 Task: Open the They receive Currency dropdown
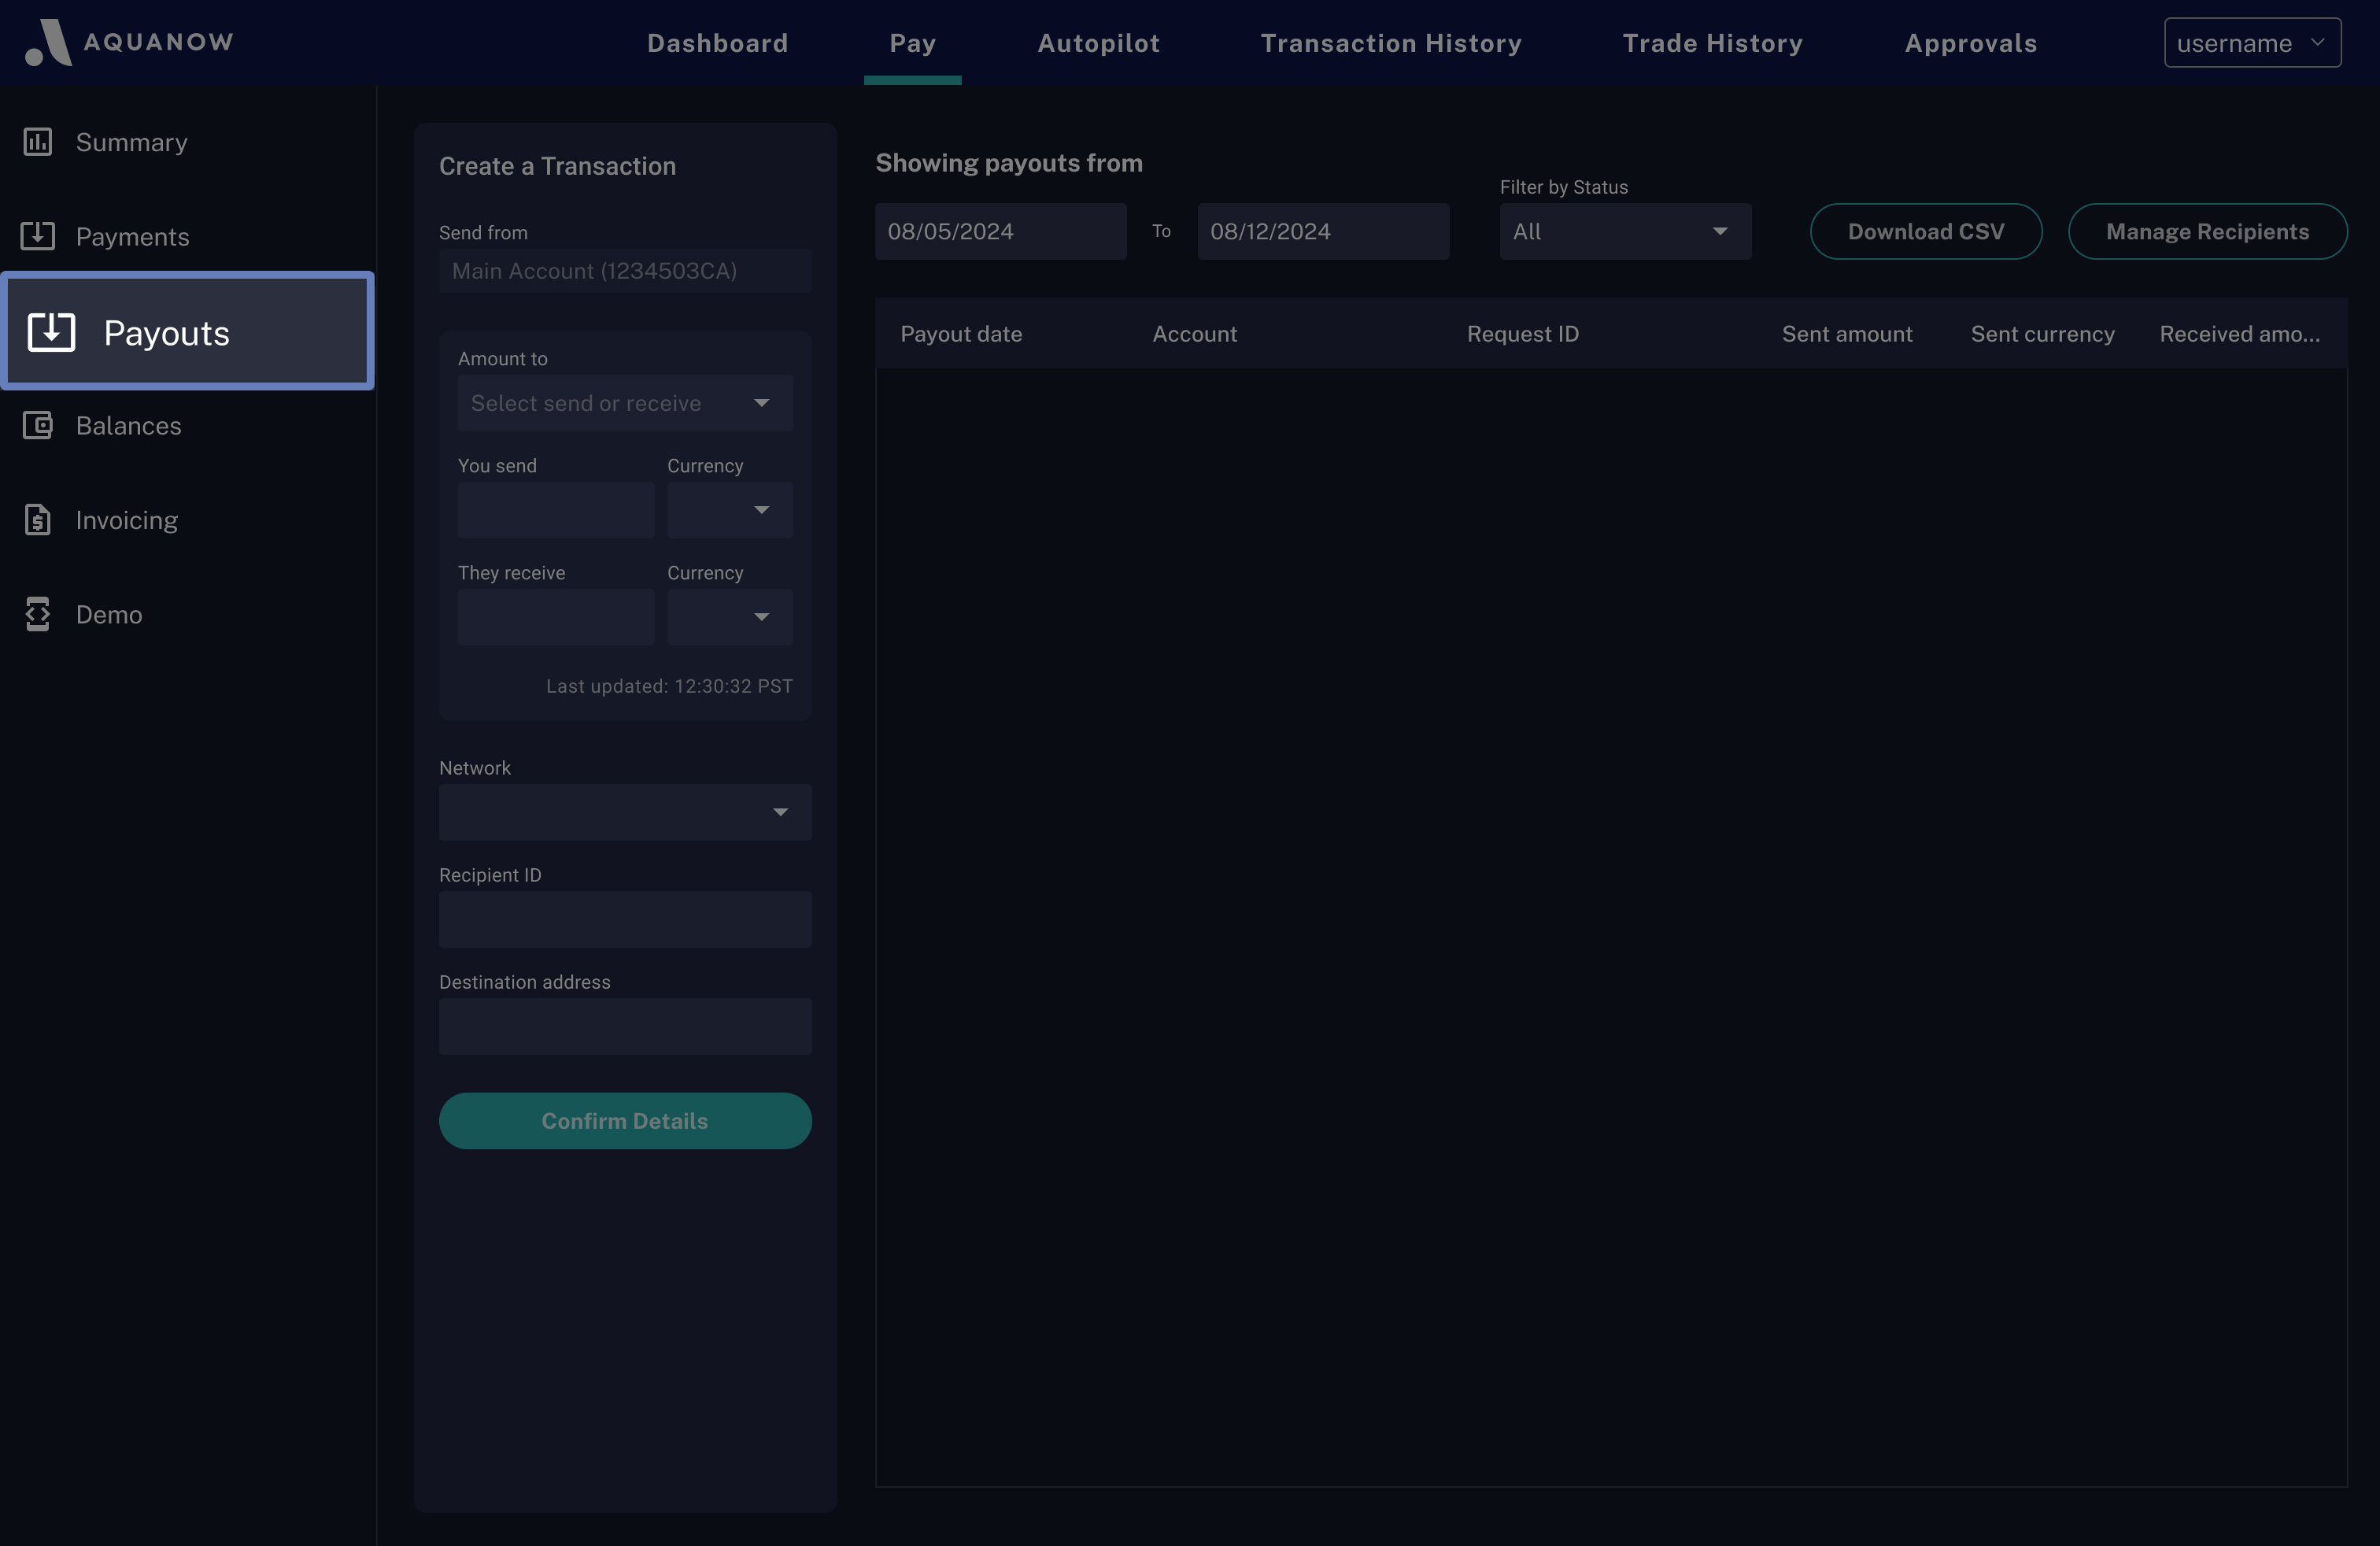point(729,617)
